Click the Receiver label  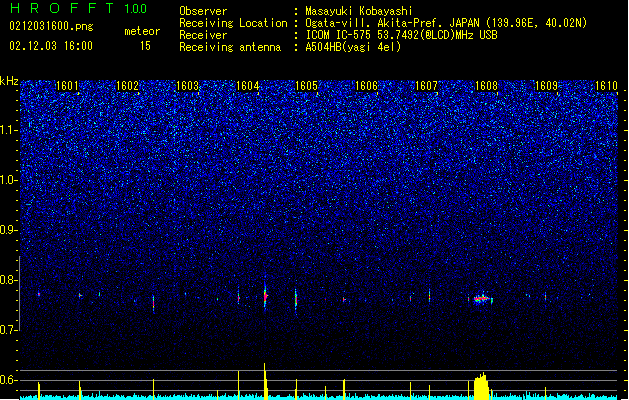click(x=203, y=35)
